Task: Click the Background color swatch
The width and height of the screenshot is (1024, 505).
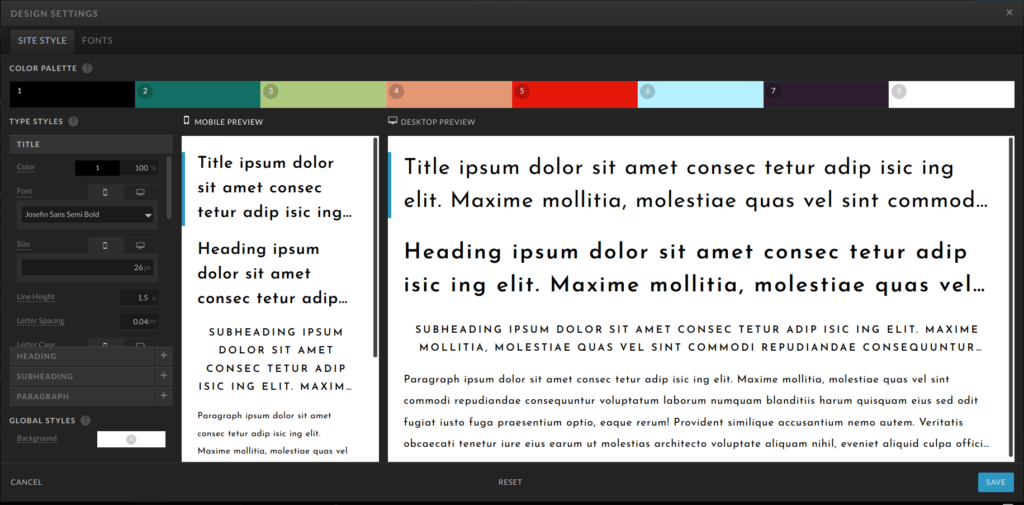Action: pos(131,440)
